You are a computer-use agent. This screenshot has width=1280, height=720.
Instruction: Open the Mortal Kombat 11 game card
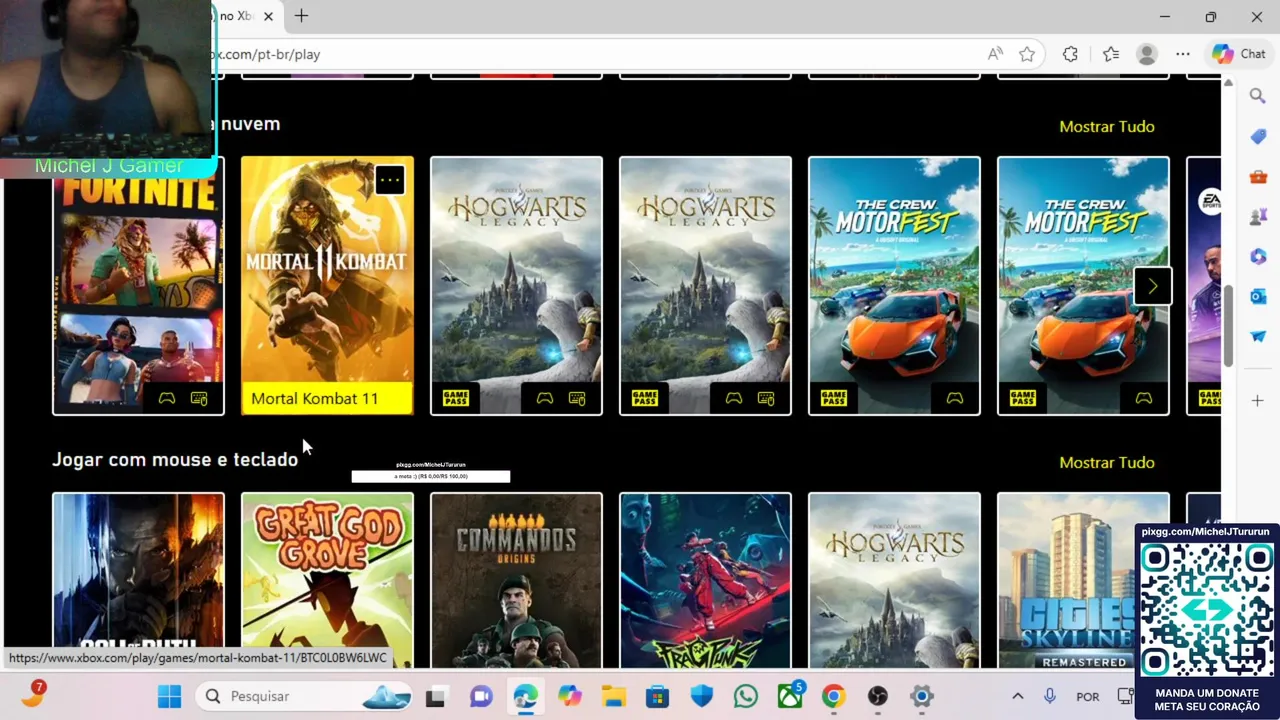pyautogui.click(x=327, y=286)
